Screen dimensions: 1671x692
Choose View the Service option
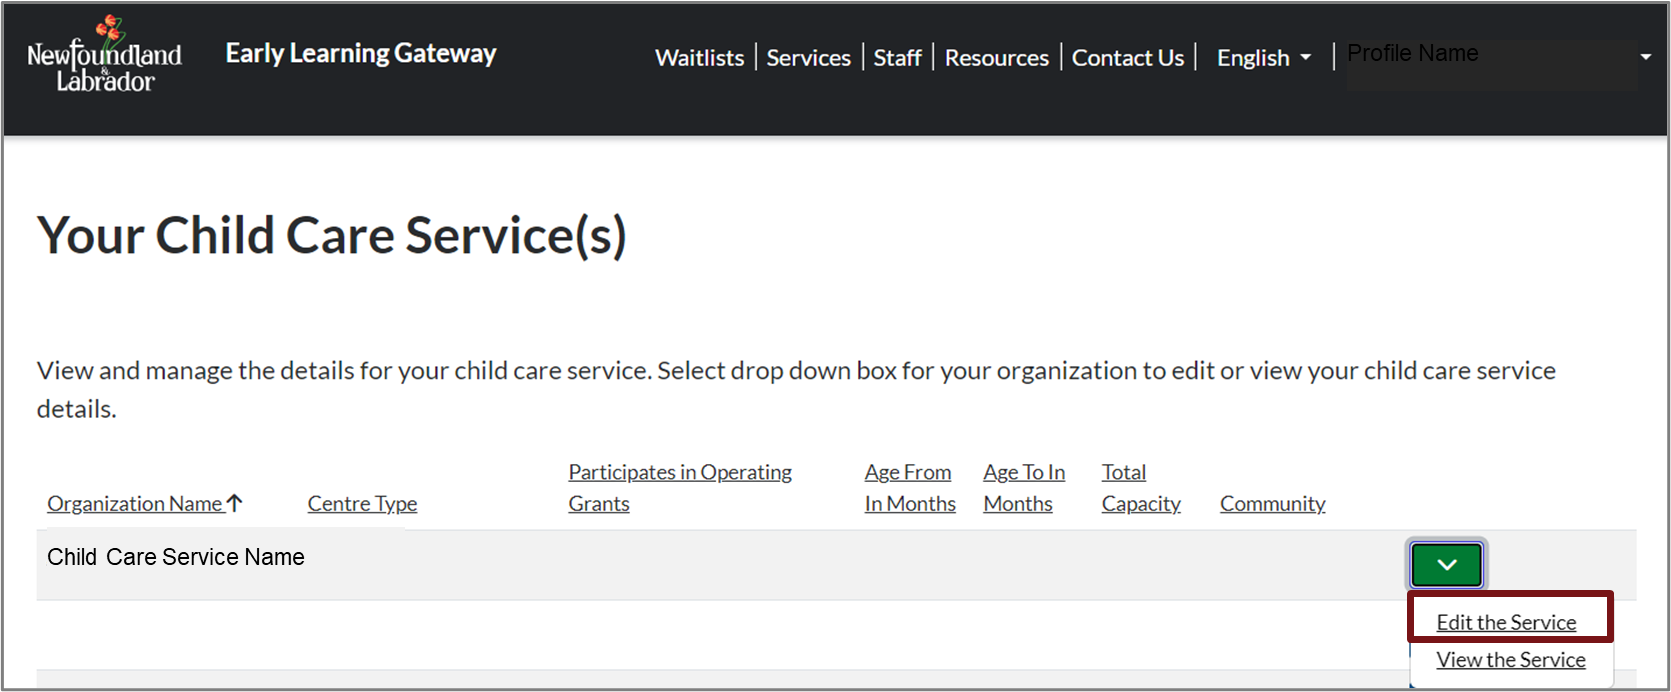pos(1510,660)
